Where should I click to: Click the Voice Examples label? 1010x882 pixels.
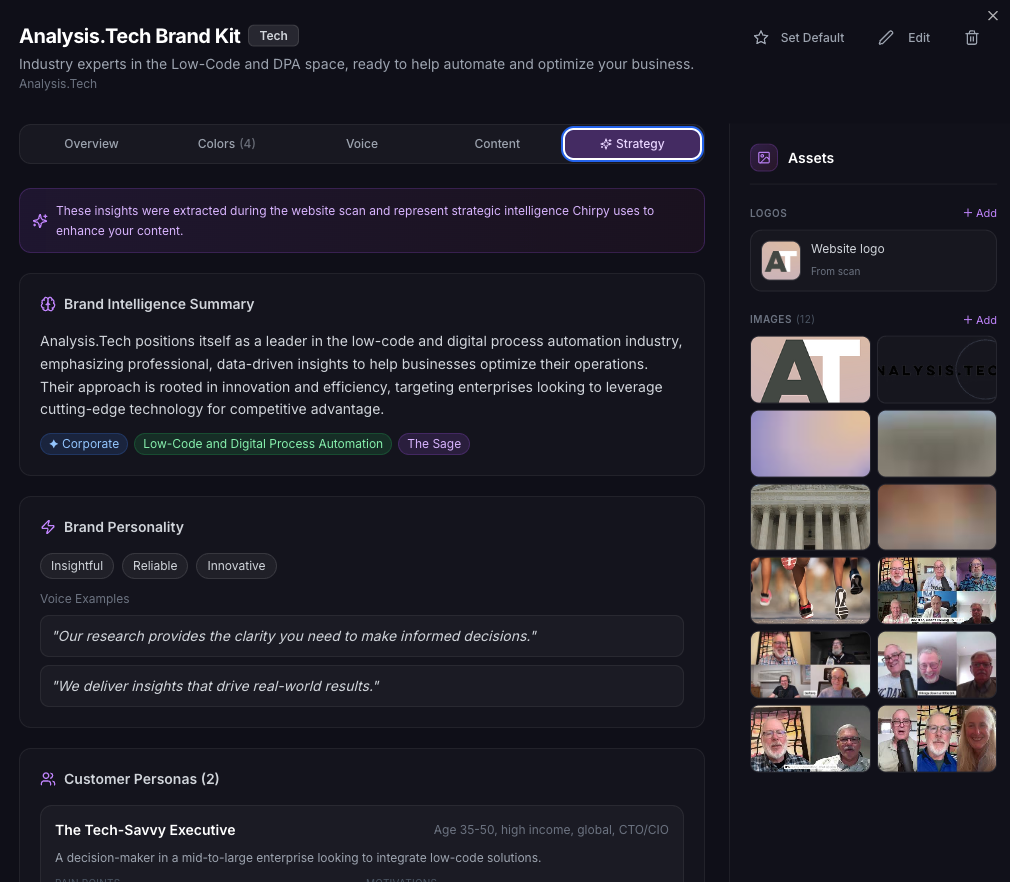tap(84, 599)
